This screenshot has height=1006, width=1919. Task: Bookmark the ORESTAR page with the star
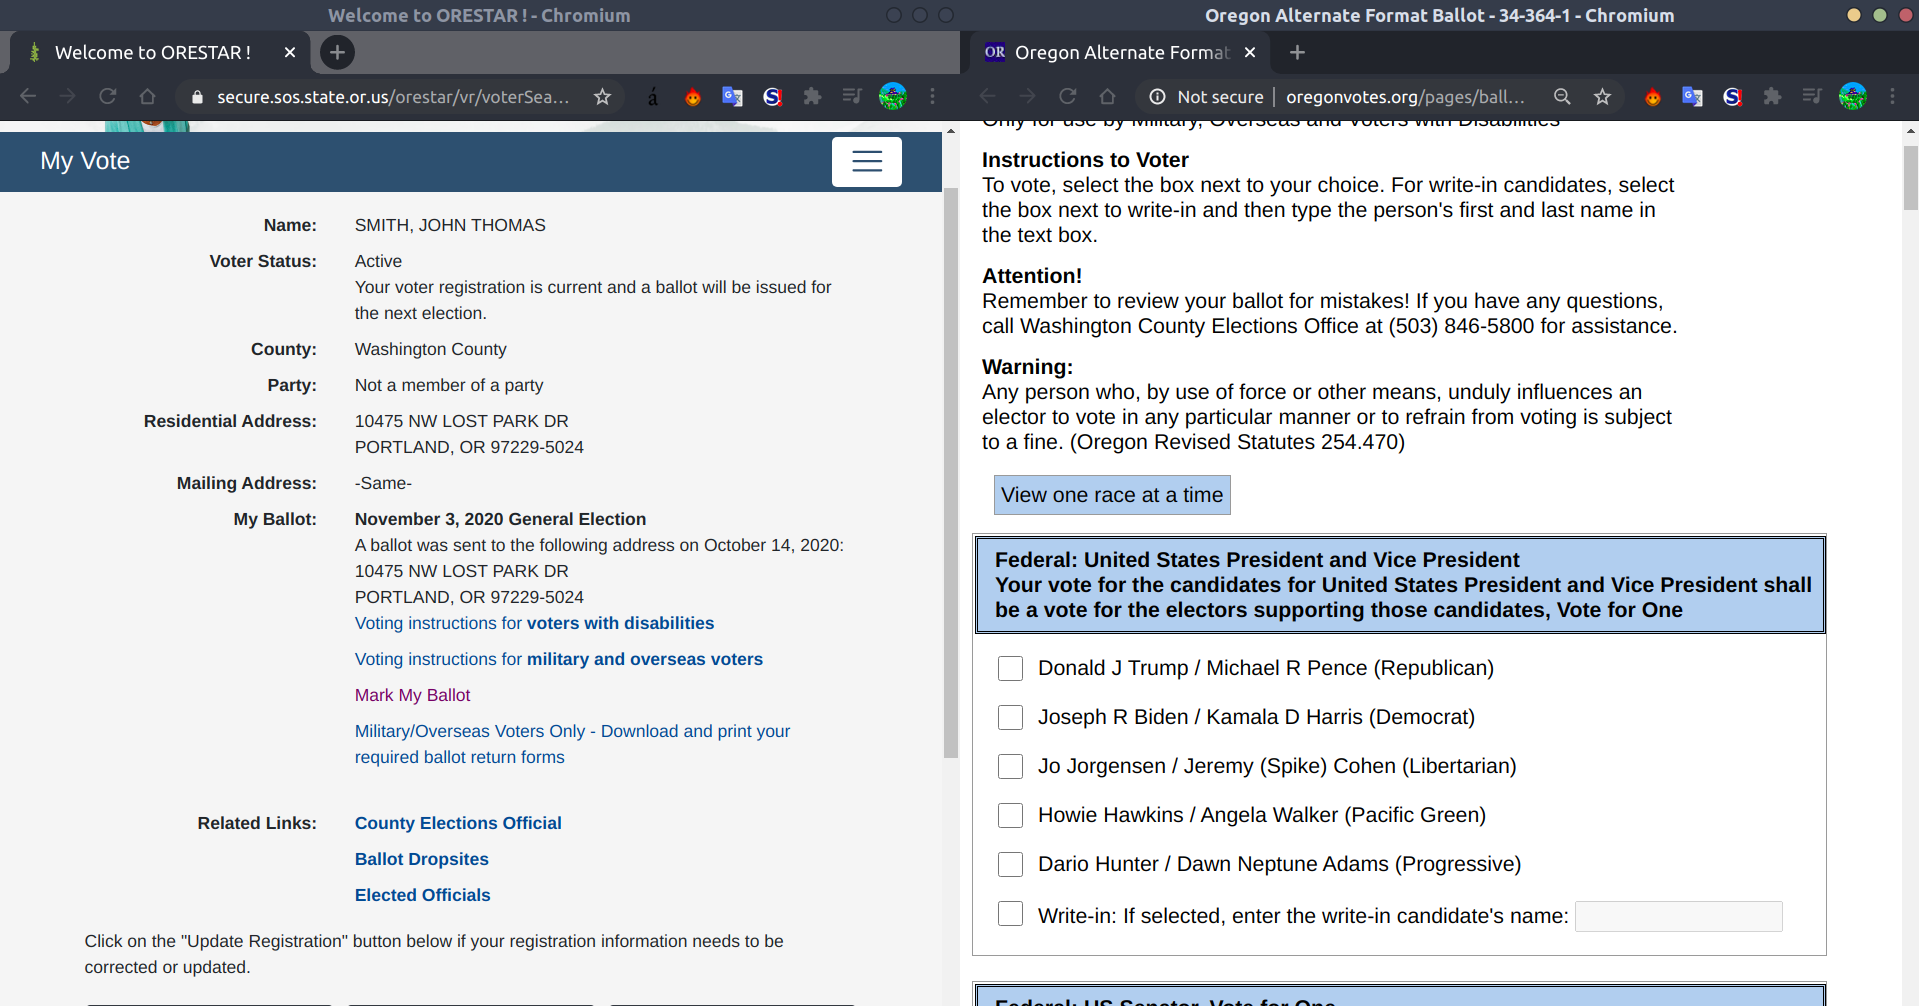point(602,96)
